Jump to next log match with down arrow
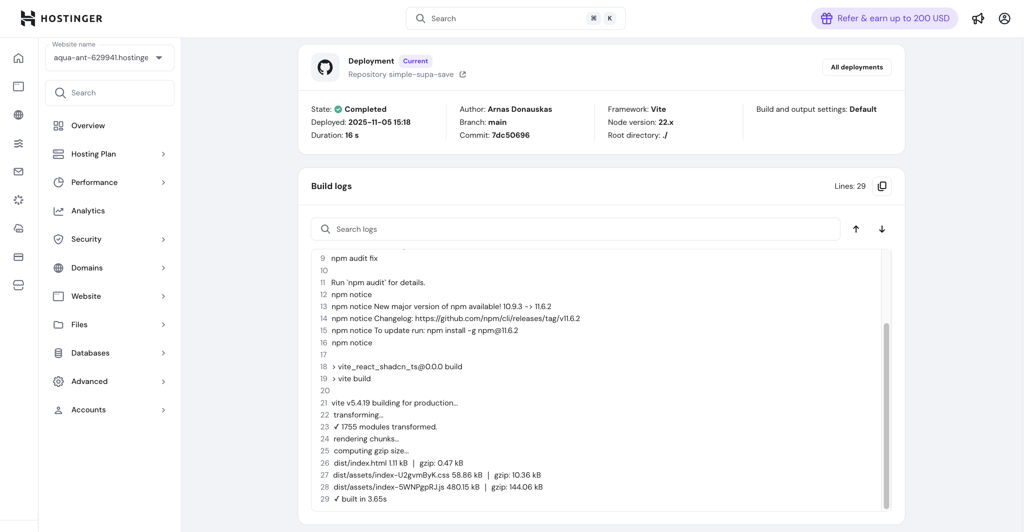 pos(882,229)
